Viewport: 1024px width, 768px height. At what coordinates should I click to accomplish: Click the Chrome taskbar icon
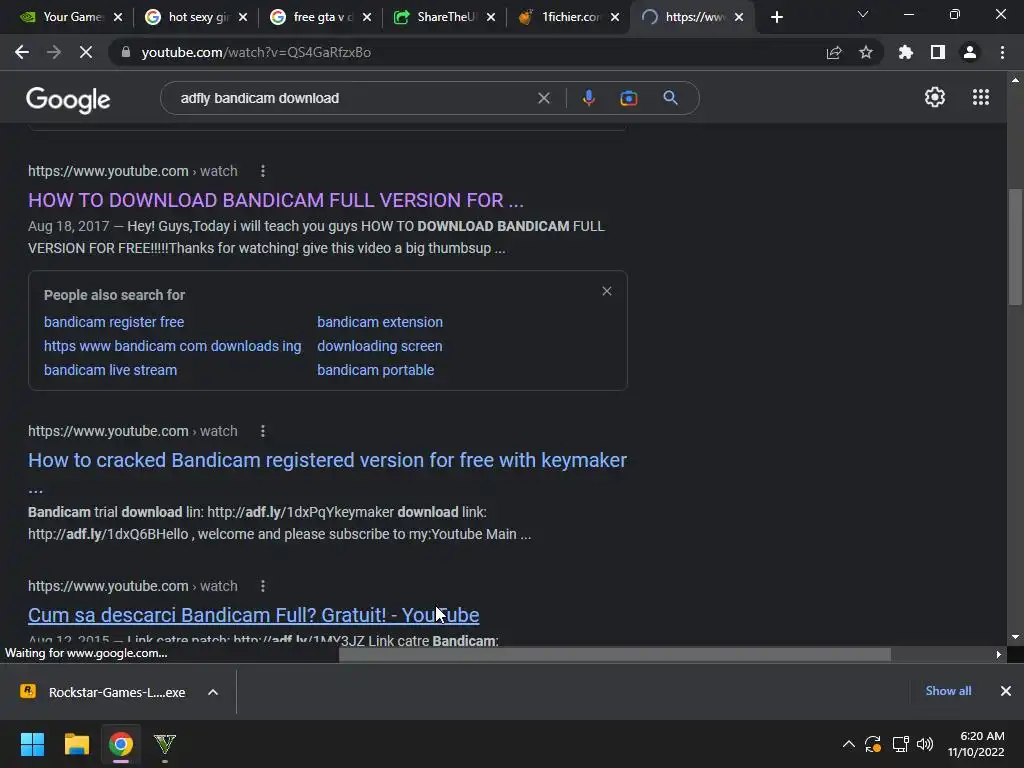(121, 744)
